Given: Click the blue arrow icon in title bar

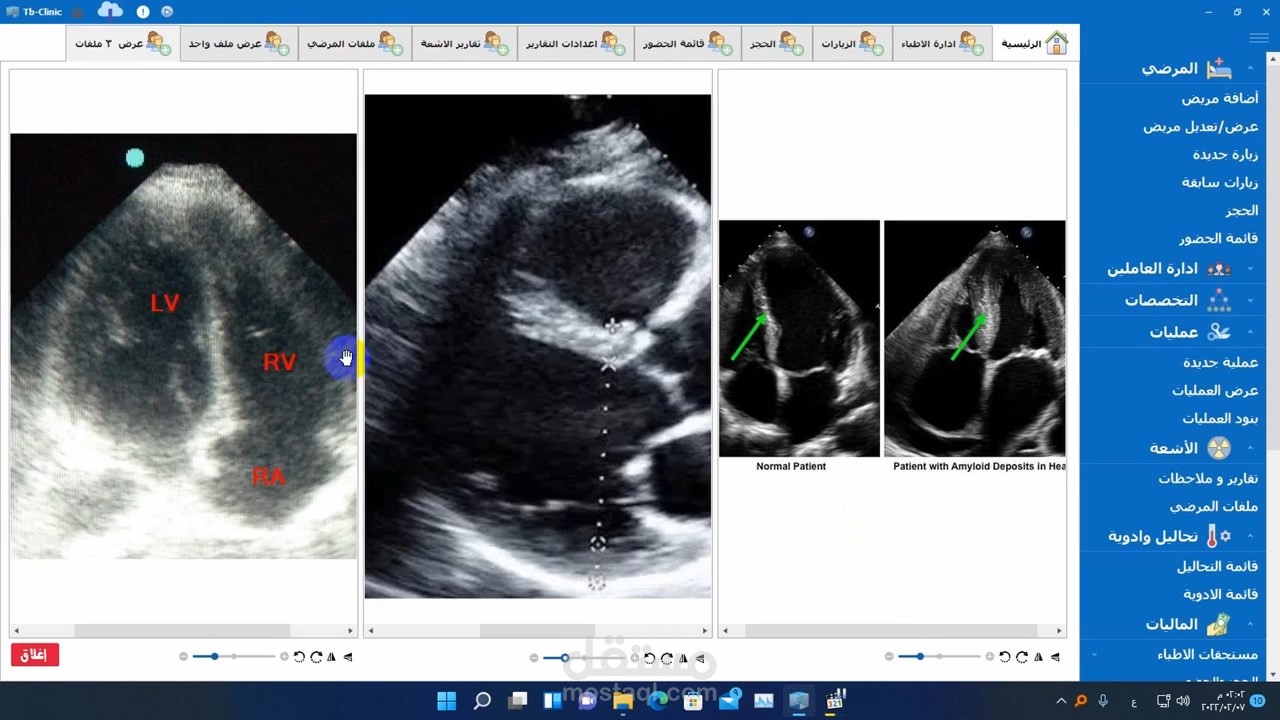Looking at the screenshot, I should pyautogui.click(x=167, y=12).
